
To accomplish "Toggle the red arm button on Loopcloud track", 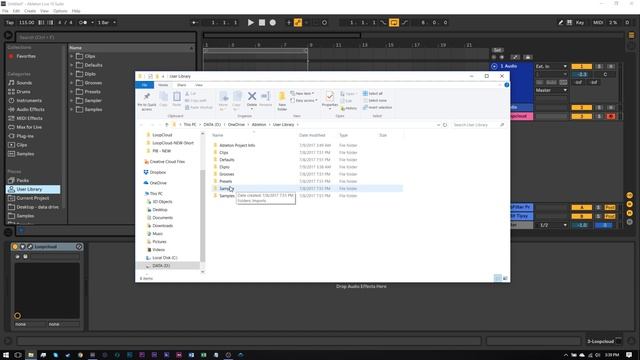I will pos(611,116).
